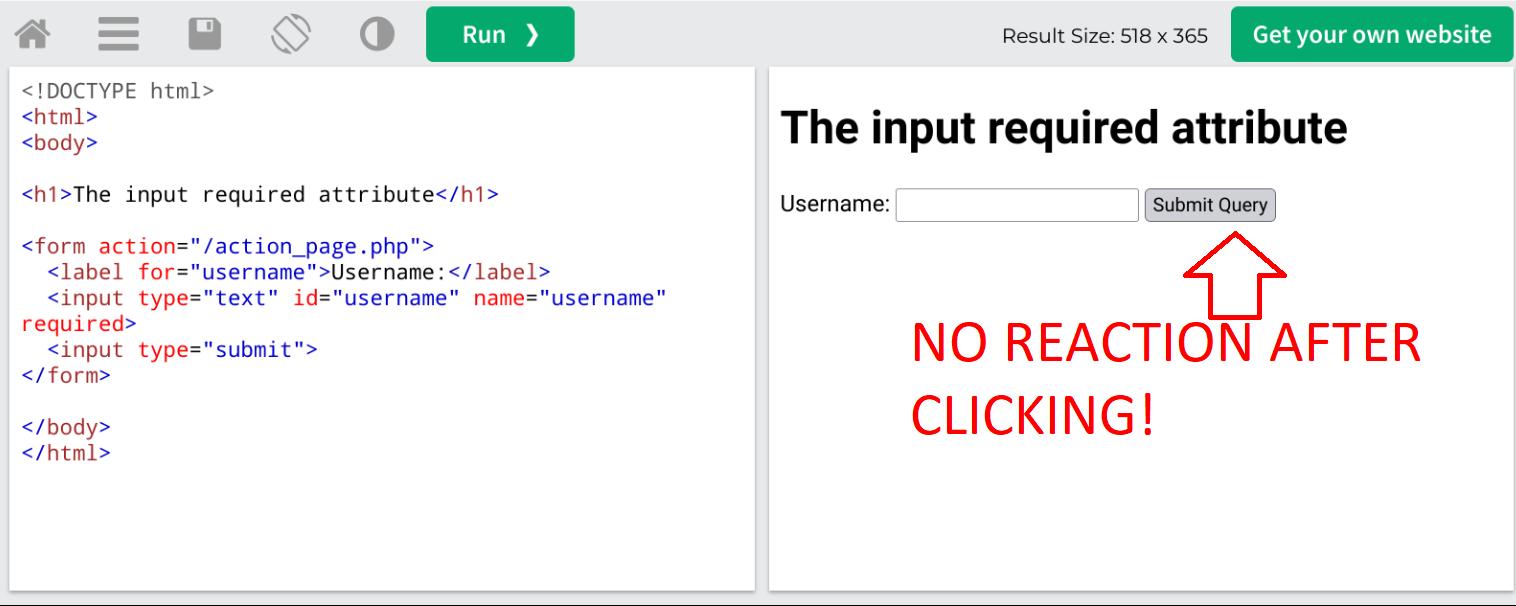This screenshot has width=1516, height=606.
Task: Open the hamburger menu icon
Action: click(118, 33)
